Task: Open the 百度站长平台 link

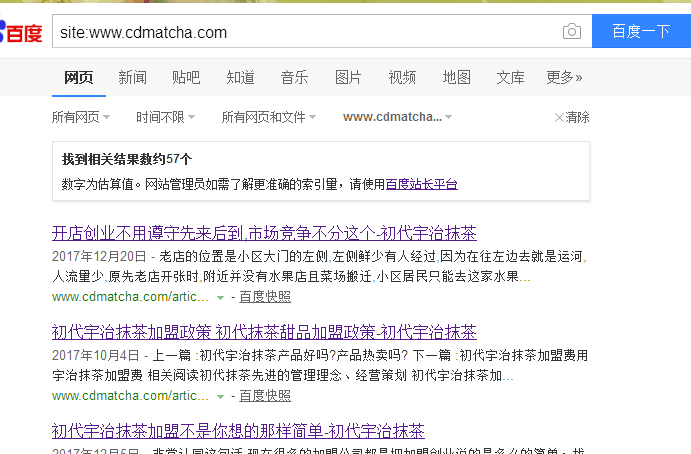Action: pos(422,184)
